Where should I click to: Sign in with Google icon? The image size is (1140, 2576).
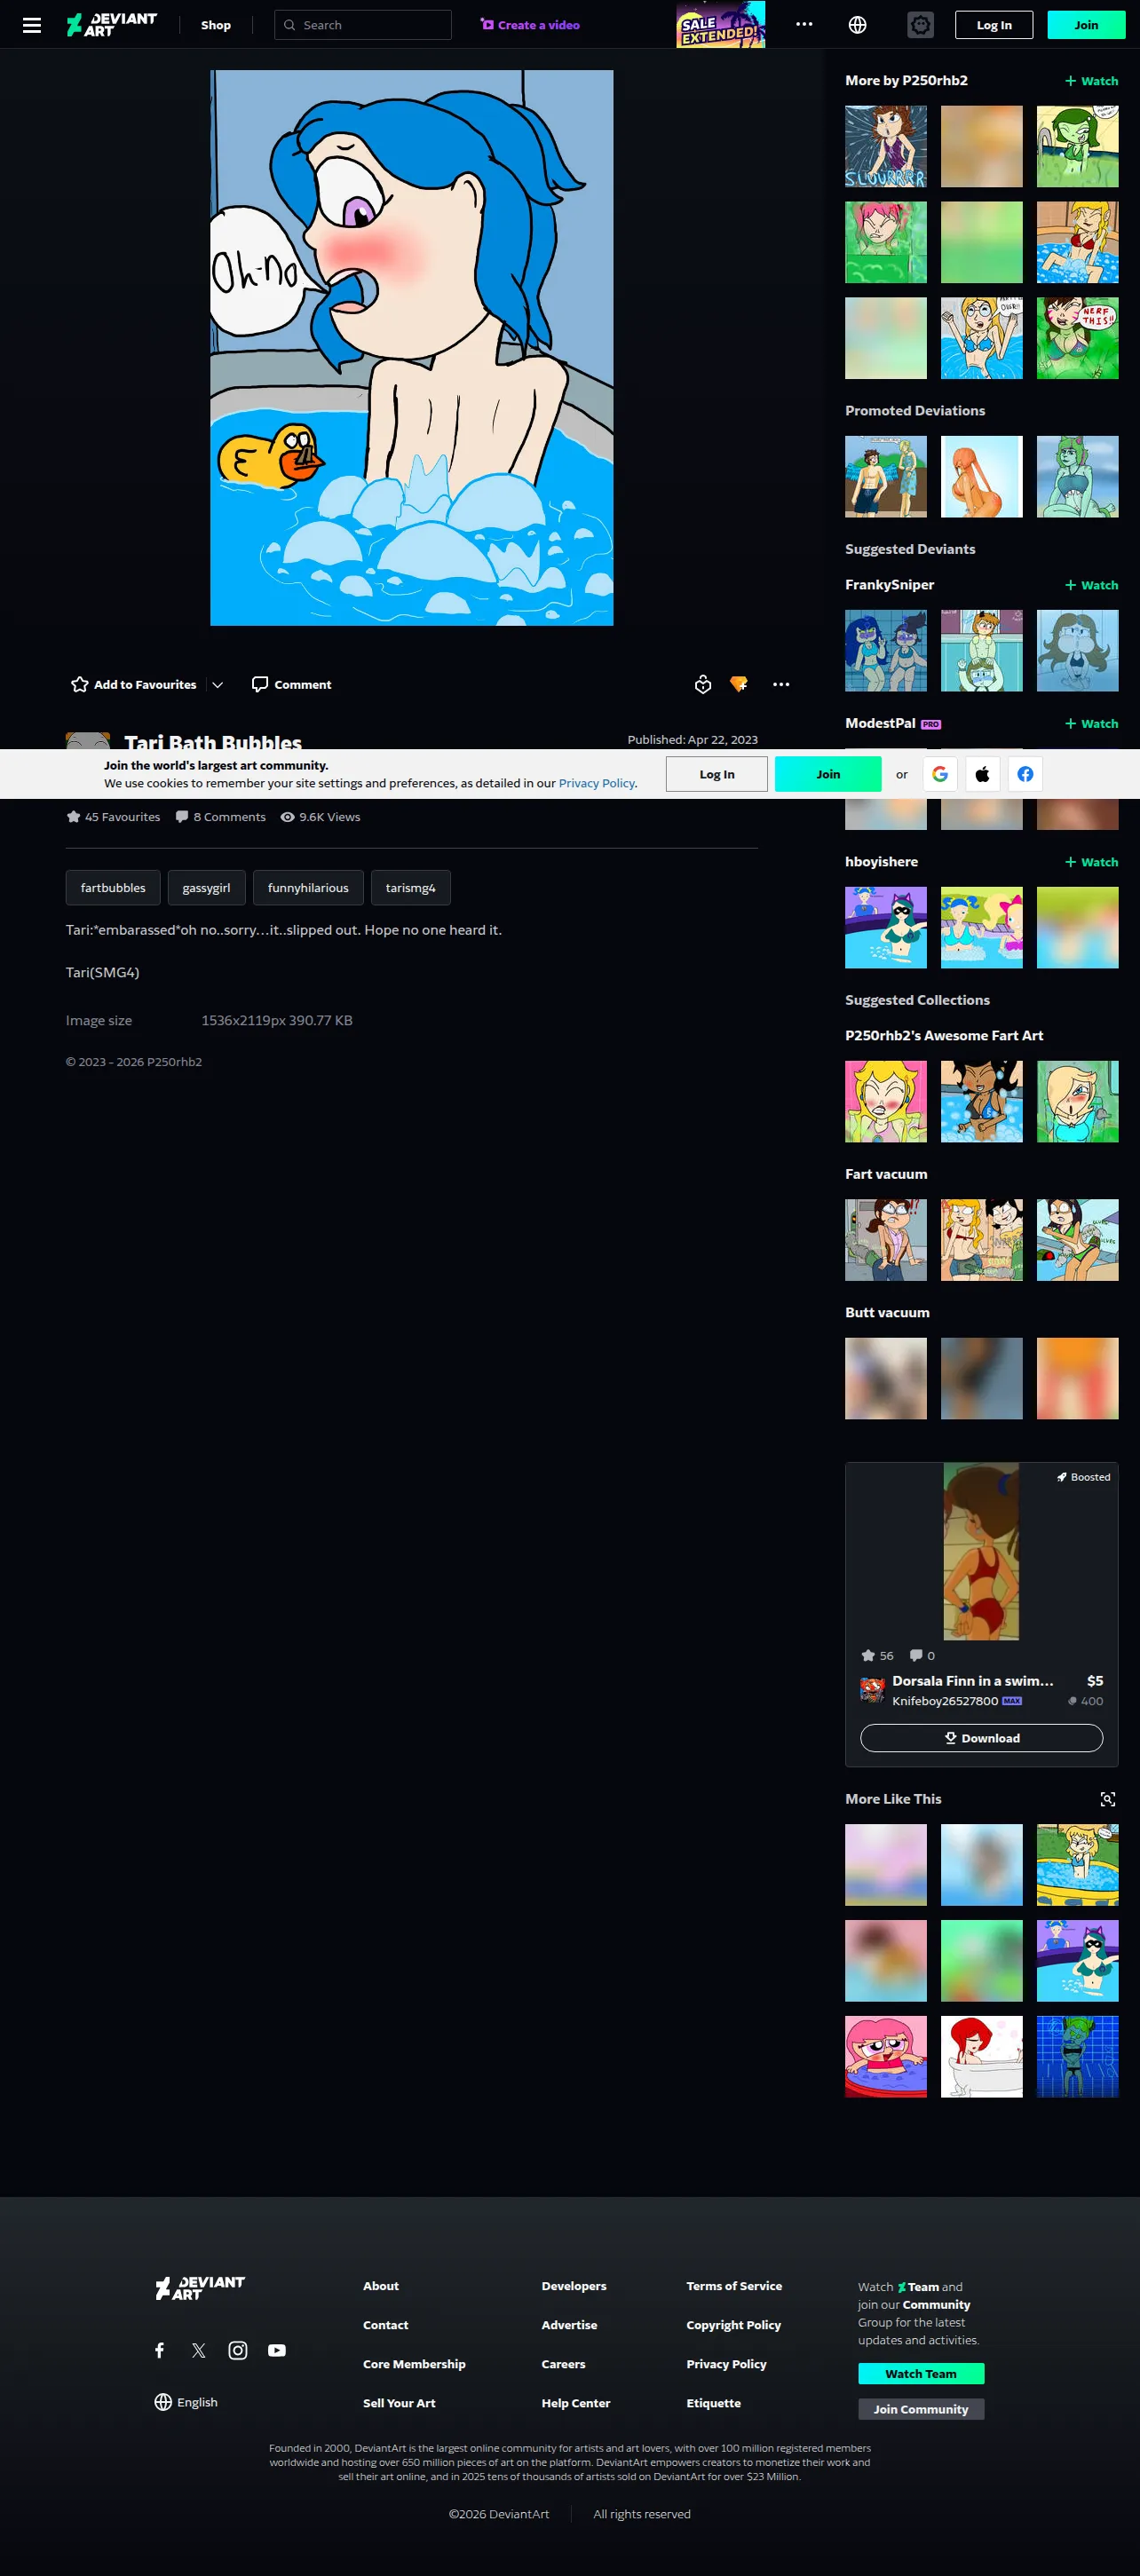point(940,774)
